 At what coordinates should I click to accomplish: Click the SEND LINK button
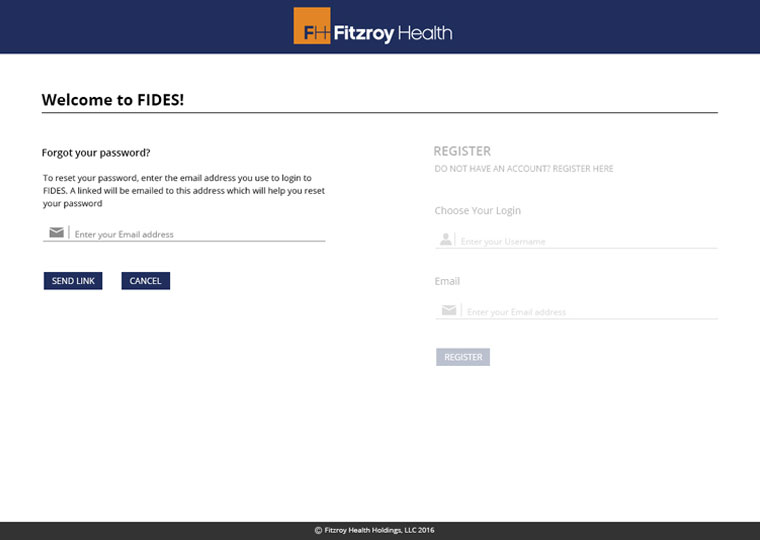(73, 281)
